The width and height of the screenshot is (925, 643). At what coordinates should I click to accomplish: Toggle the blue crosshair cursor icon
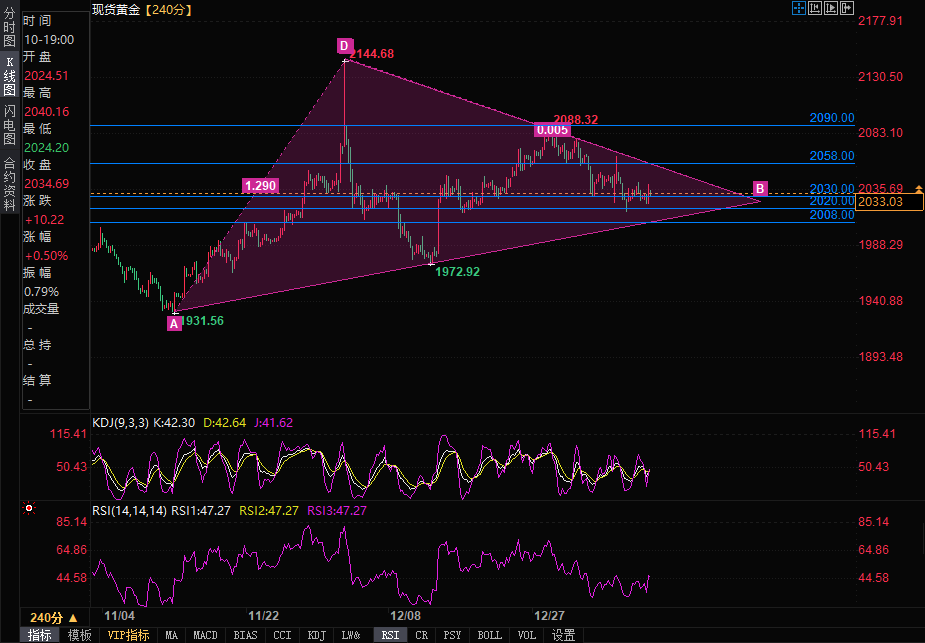(x=799, y=9)
